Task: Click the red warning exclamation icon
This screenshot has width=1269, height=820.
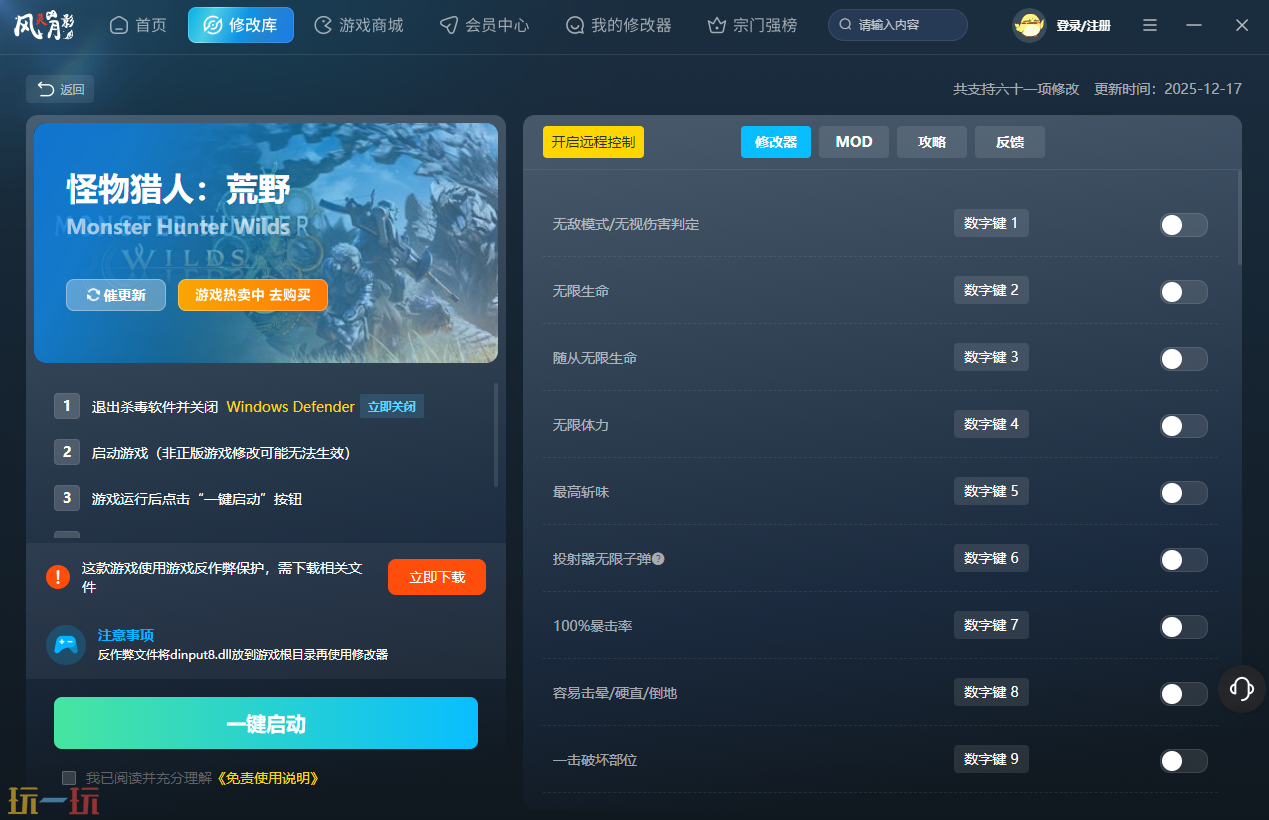Action: 58,577
